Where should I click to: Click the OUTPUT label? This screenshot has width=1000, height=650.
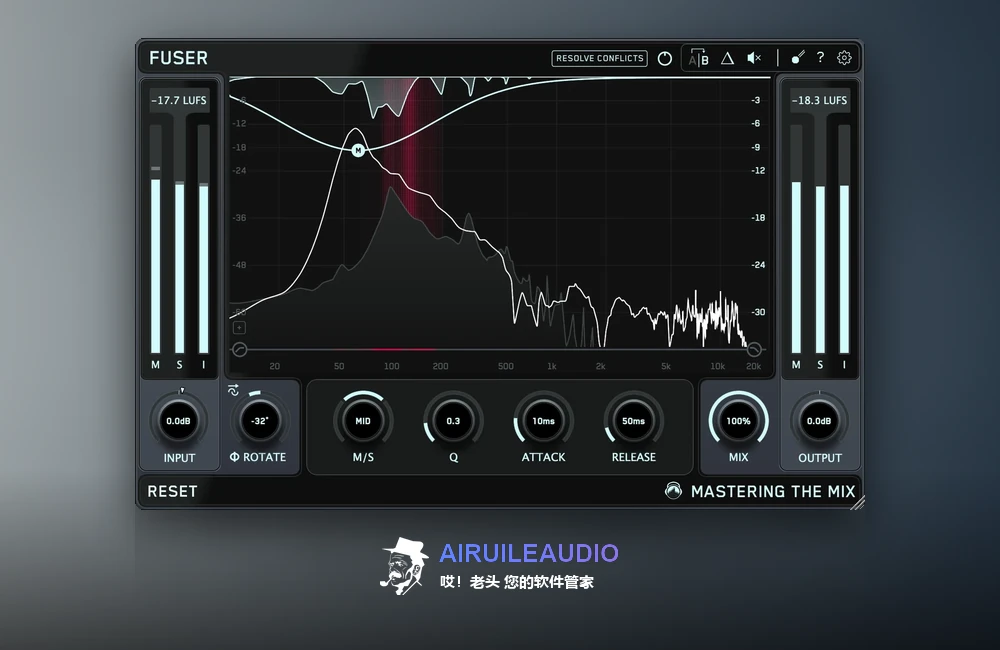pos(820,458)
